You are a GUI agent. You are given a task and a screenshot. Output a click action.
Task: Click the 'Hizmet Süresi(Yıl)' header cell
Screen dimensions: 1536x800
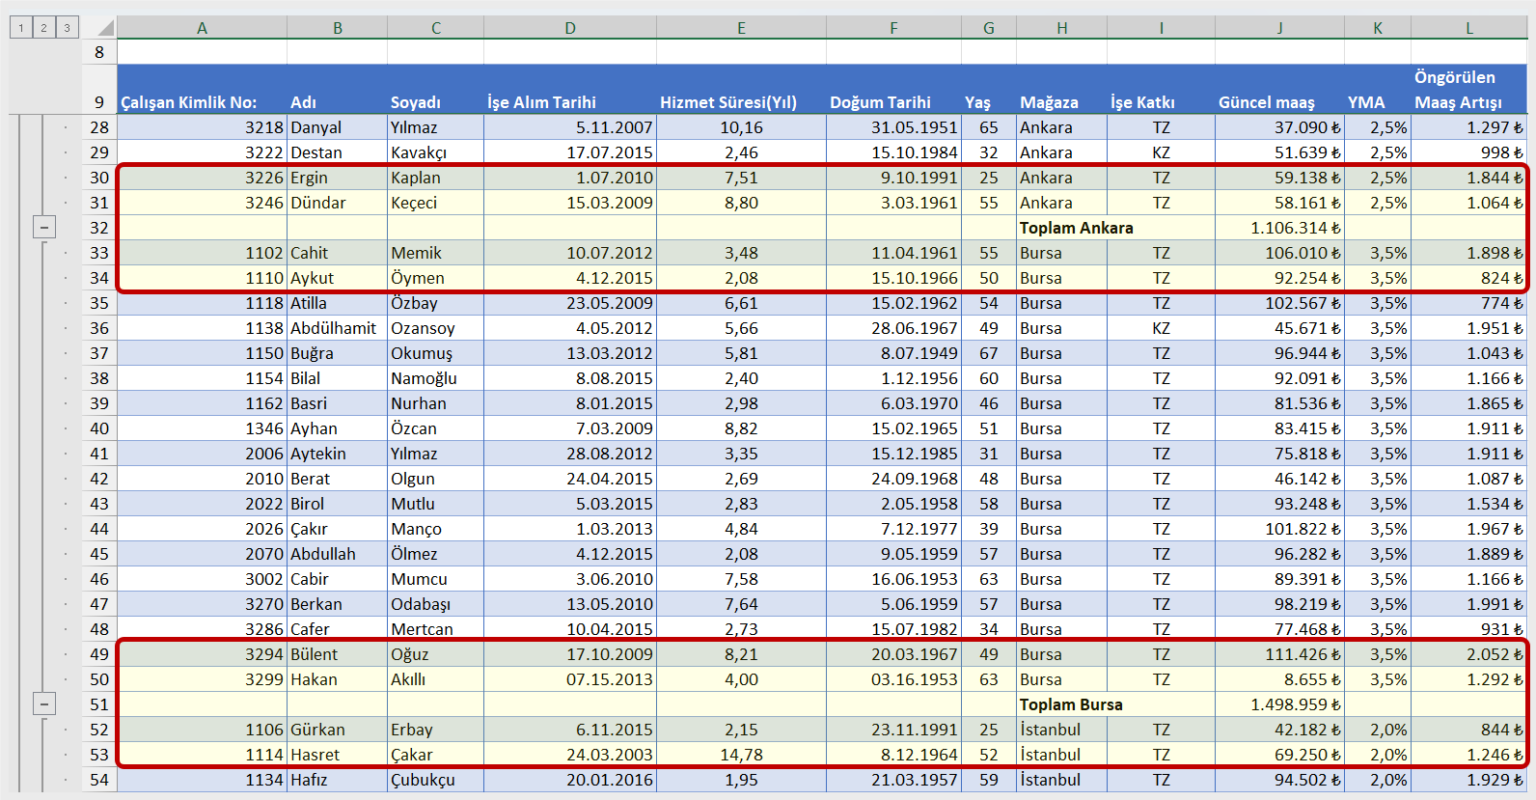(x=741, y=90)
